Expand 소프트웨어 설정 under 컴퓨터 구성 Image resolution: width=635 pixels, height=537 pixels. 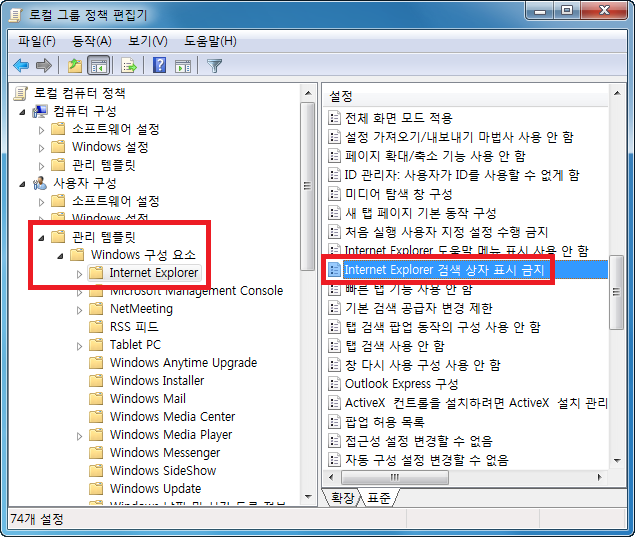pyautogui.click(x=41, y=130)
